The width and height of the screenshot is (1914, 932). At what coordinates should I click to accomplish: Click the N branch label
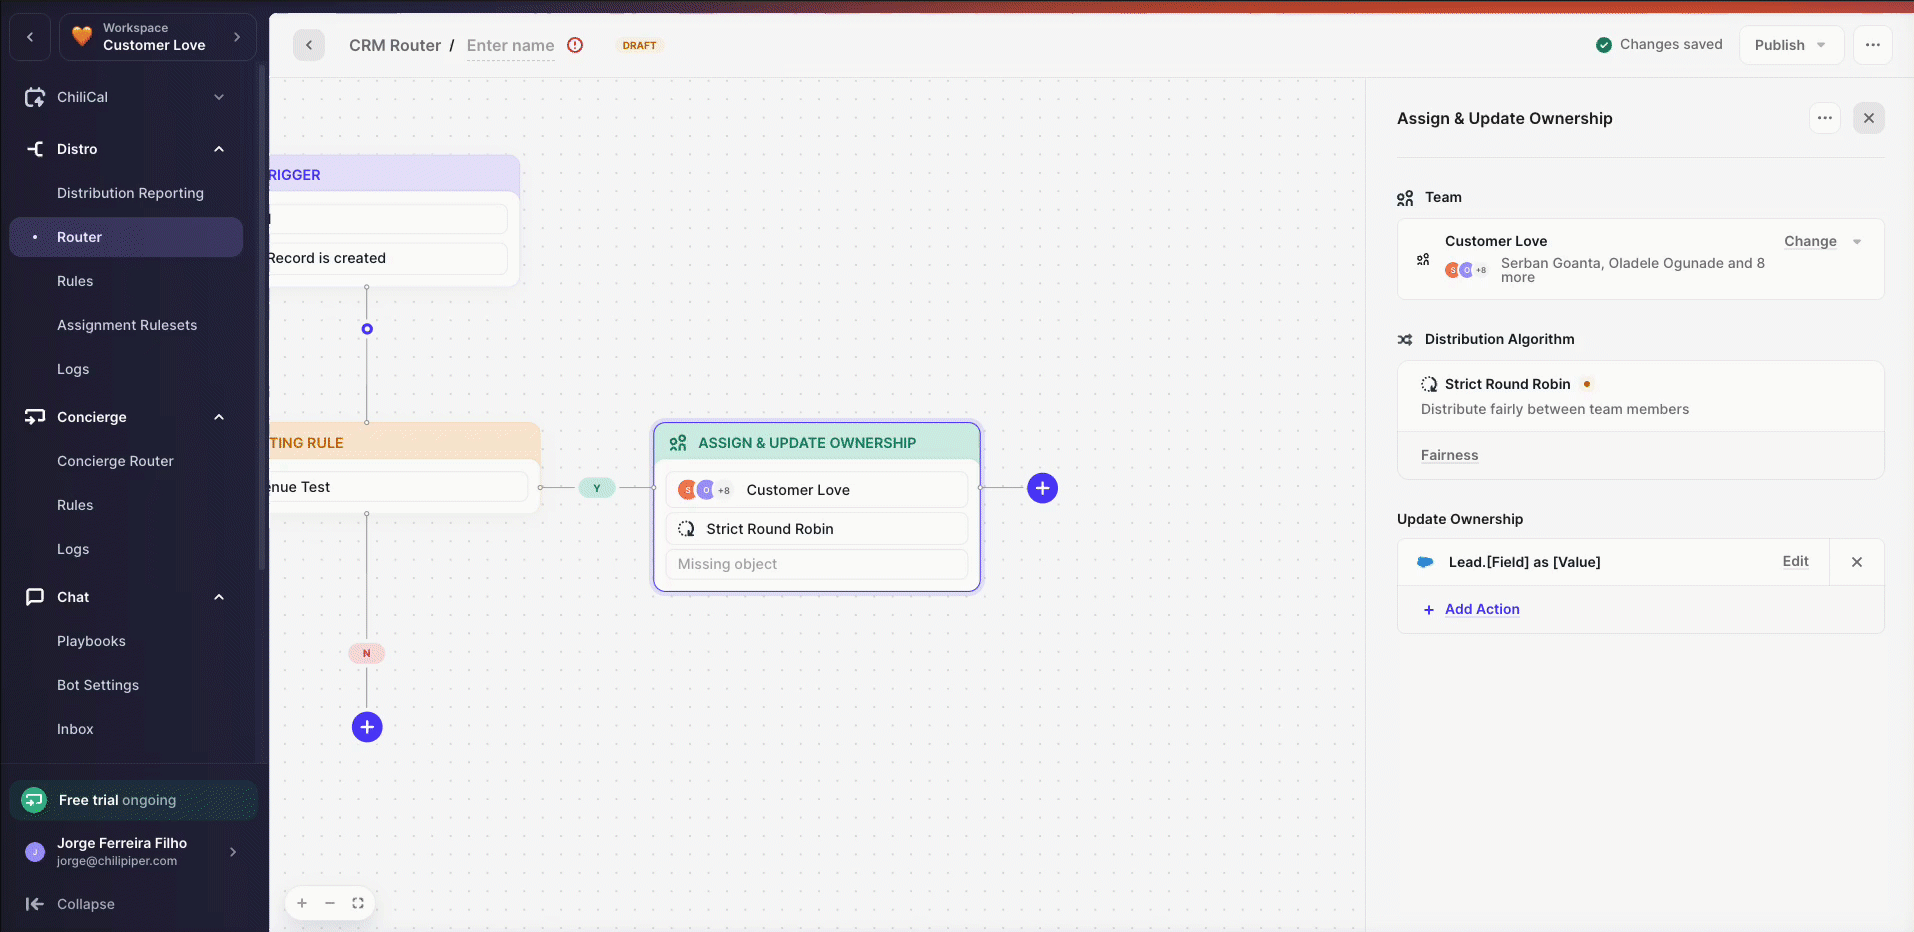pyautogui.click(x=367, y=653)
